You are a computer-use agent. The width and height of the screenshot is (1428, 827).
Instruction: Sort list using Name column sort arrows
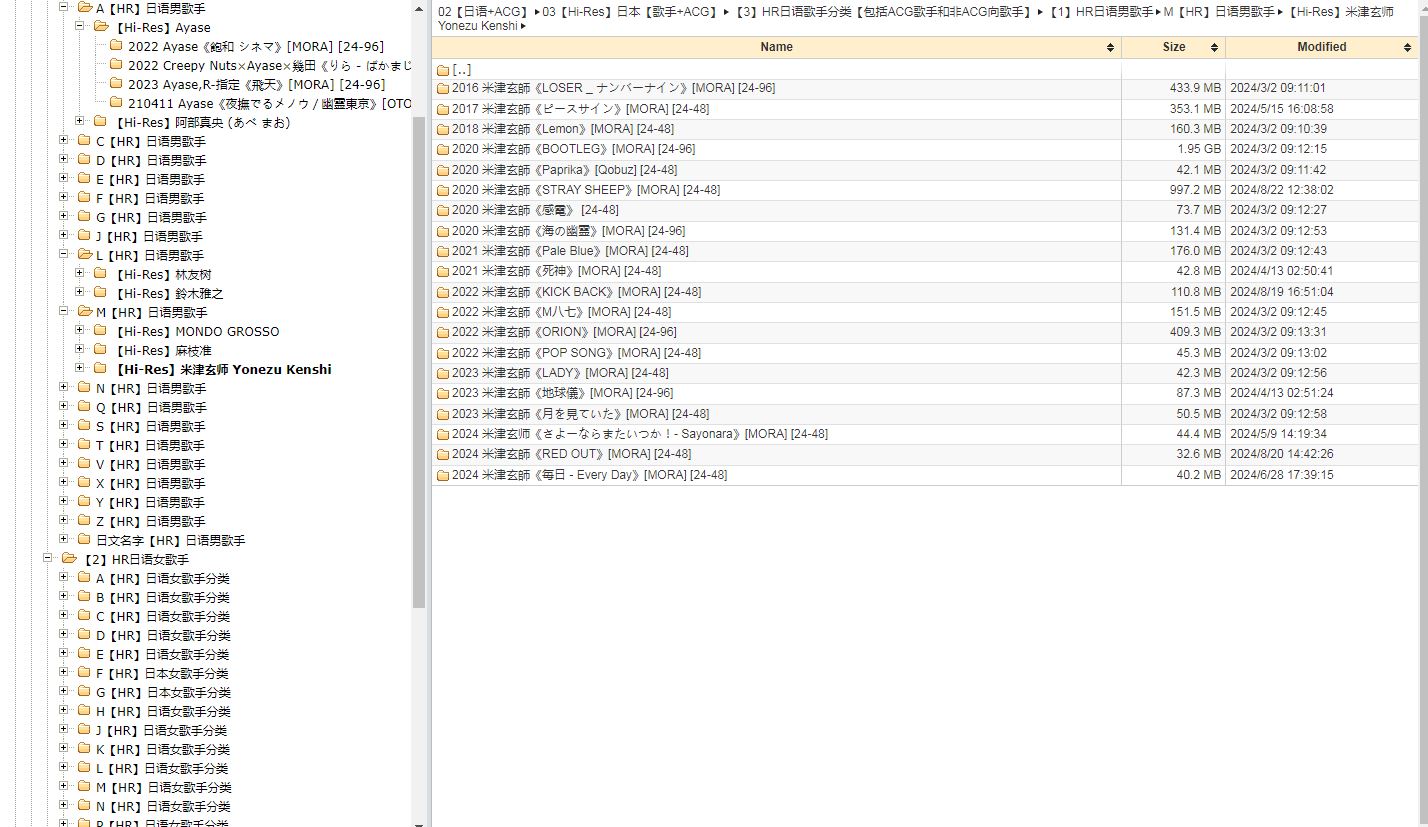pos(1110,48)
